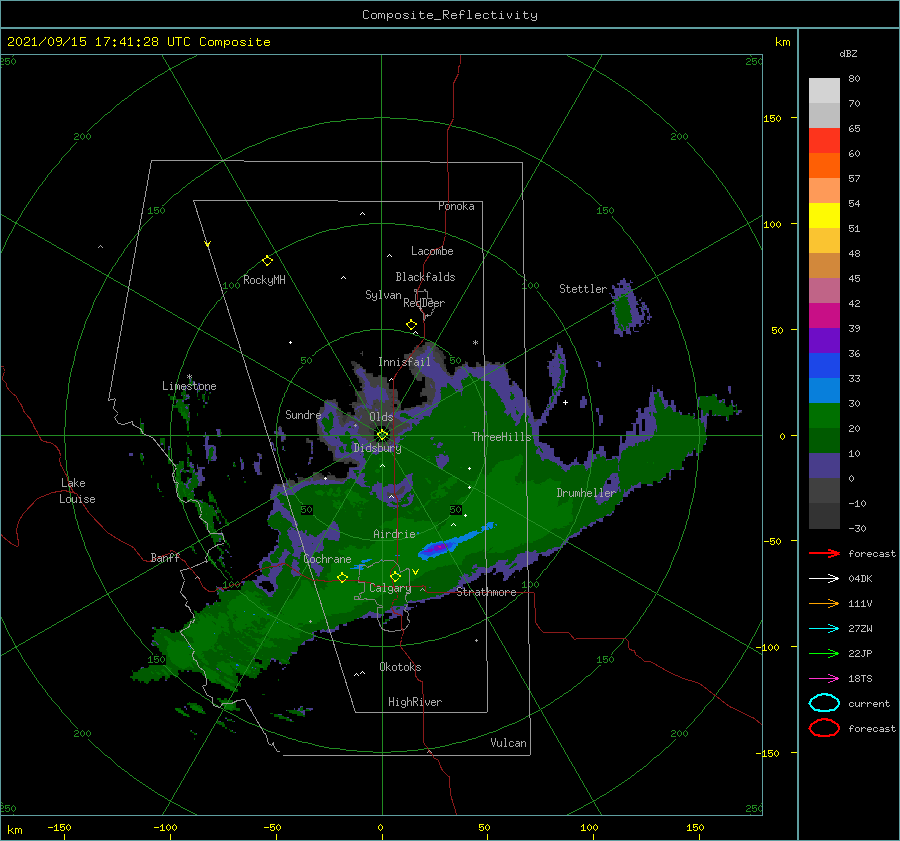Click the Composite_Reflectivity title
Screen dimensions: 900x841
450,15
